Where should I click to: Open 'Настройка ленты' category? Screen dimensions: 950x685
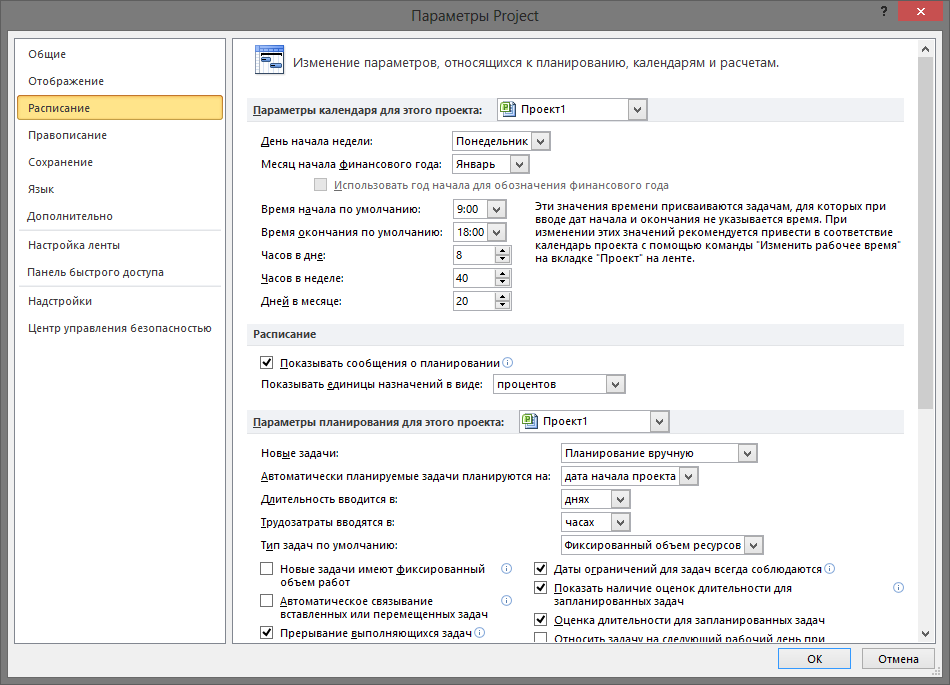[x=120, y=245]
